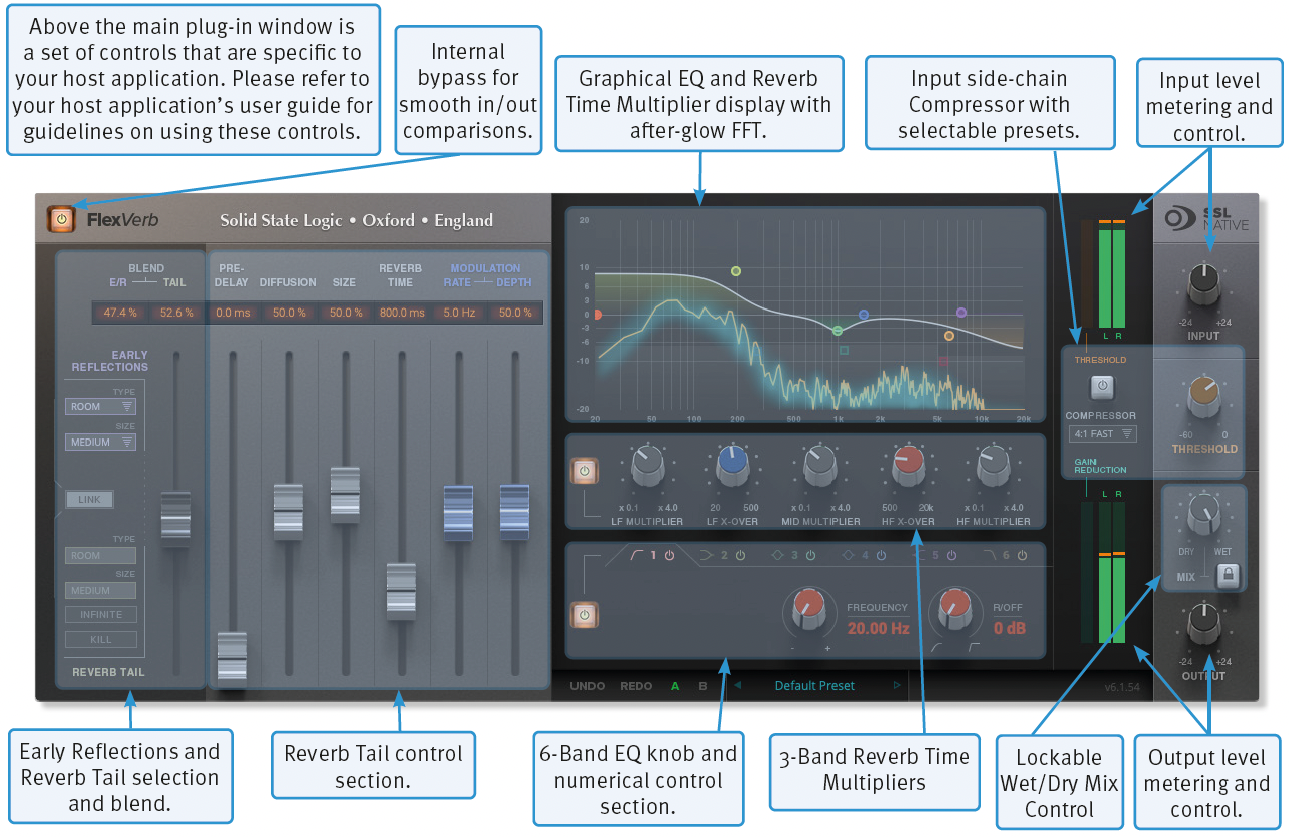Click the 5.0 Hz modulation rate value
The width and height of the screenshot is (1289, 837).
(x=459, y=313)
